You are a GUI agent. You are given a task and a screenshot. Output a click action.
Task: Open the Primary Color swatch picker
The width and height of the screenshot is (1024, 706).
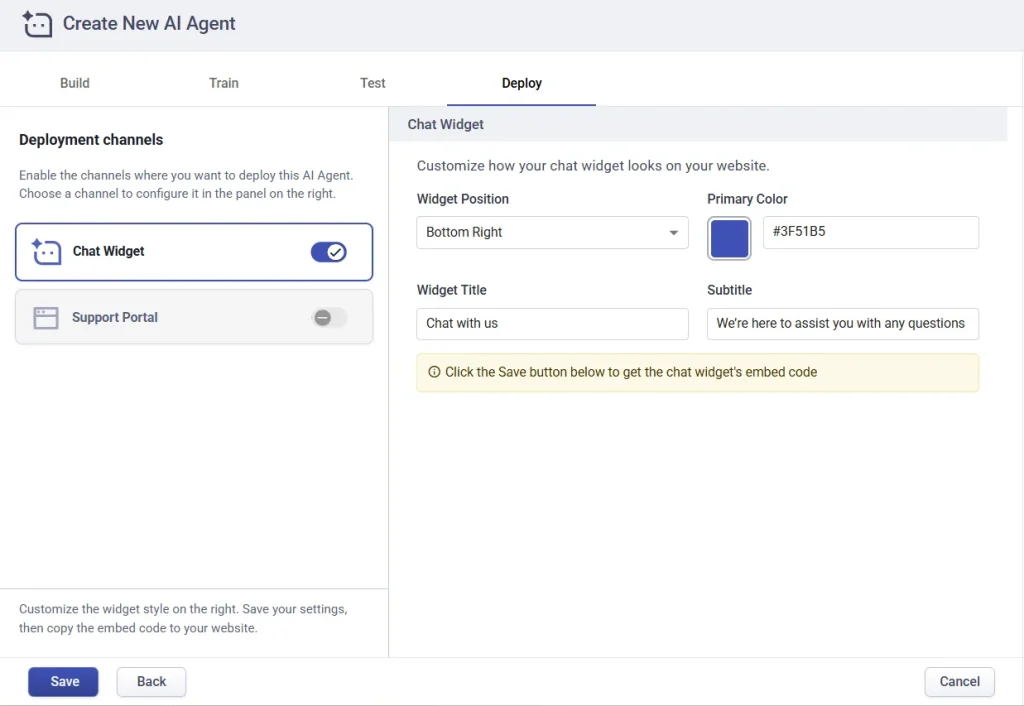click(730, 238)
